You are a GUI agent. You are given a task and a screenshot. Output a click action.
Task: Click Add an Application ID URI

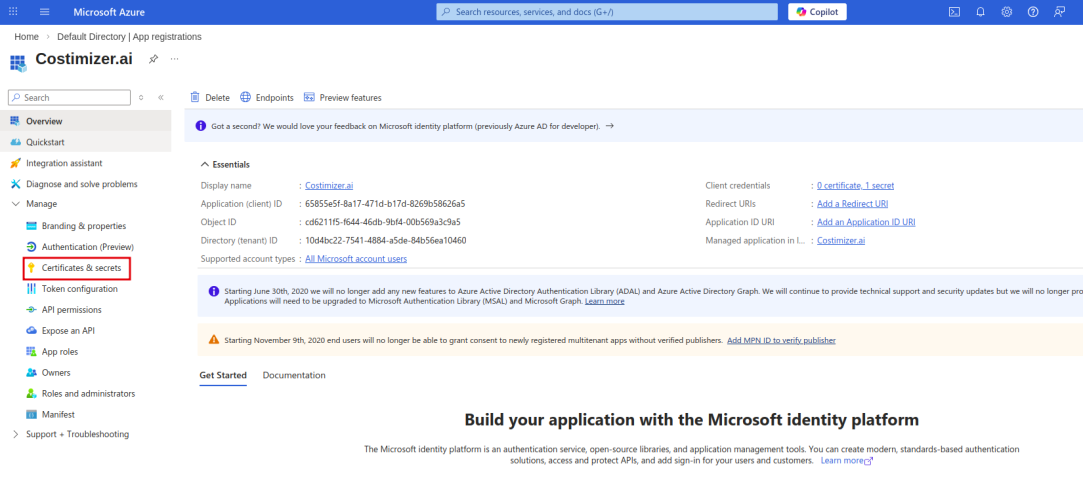tap(866, 222)
